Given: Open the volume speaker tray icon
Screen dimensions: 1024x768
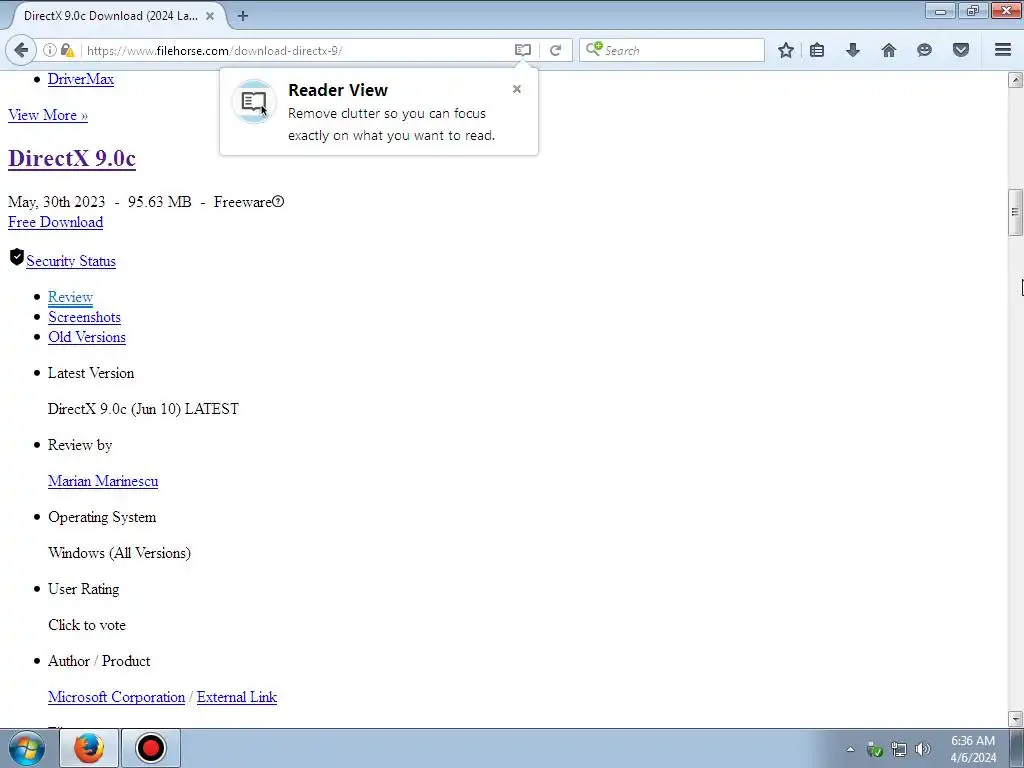Looking at the screenshot, I should click(923, 749).
